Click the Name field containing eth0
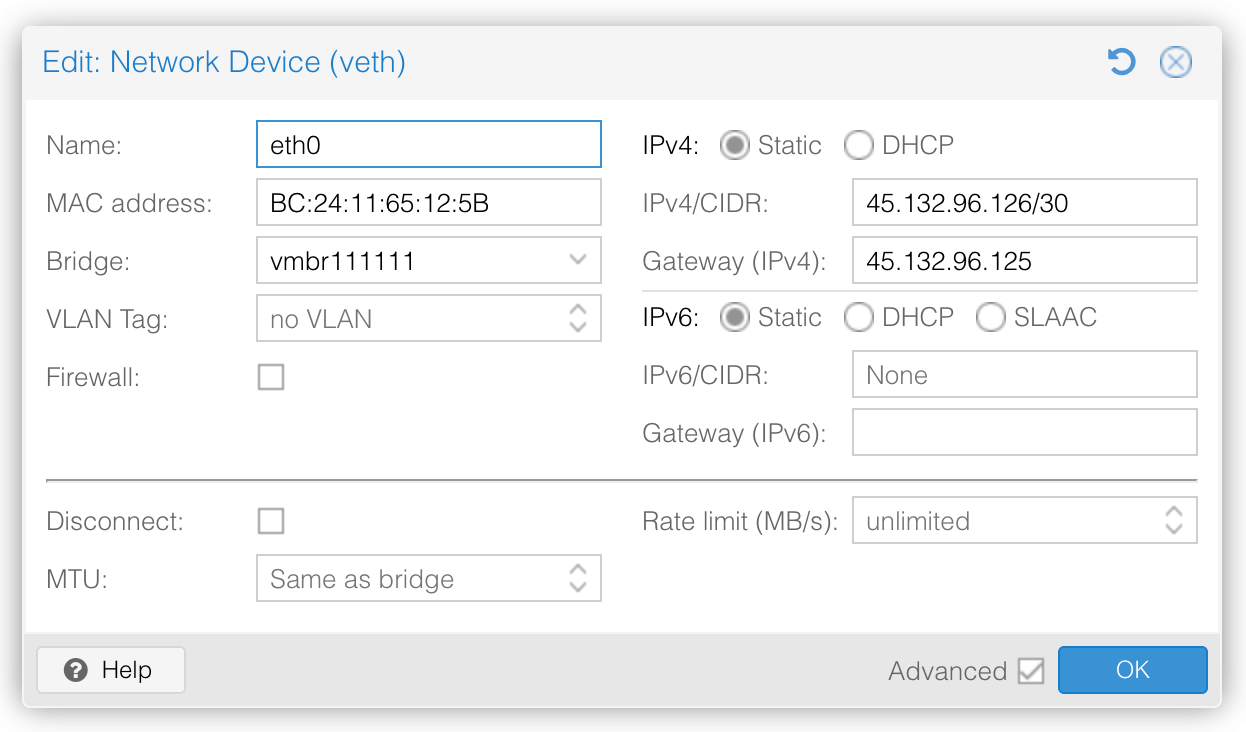 tap(428, 145)
